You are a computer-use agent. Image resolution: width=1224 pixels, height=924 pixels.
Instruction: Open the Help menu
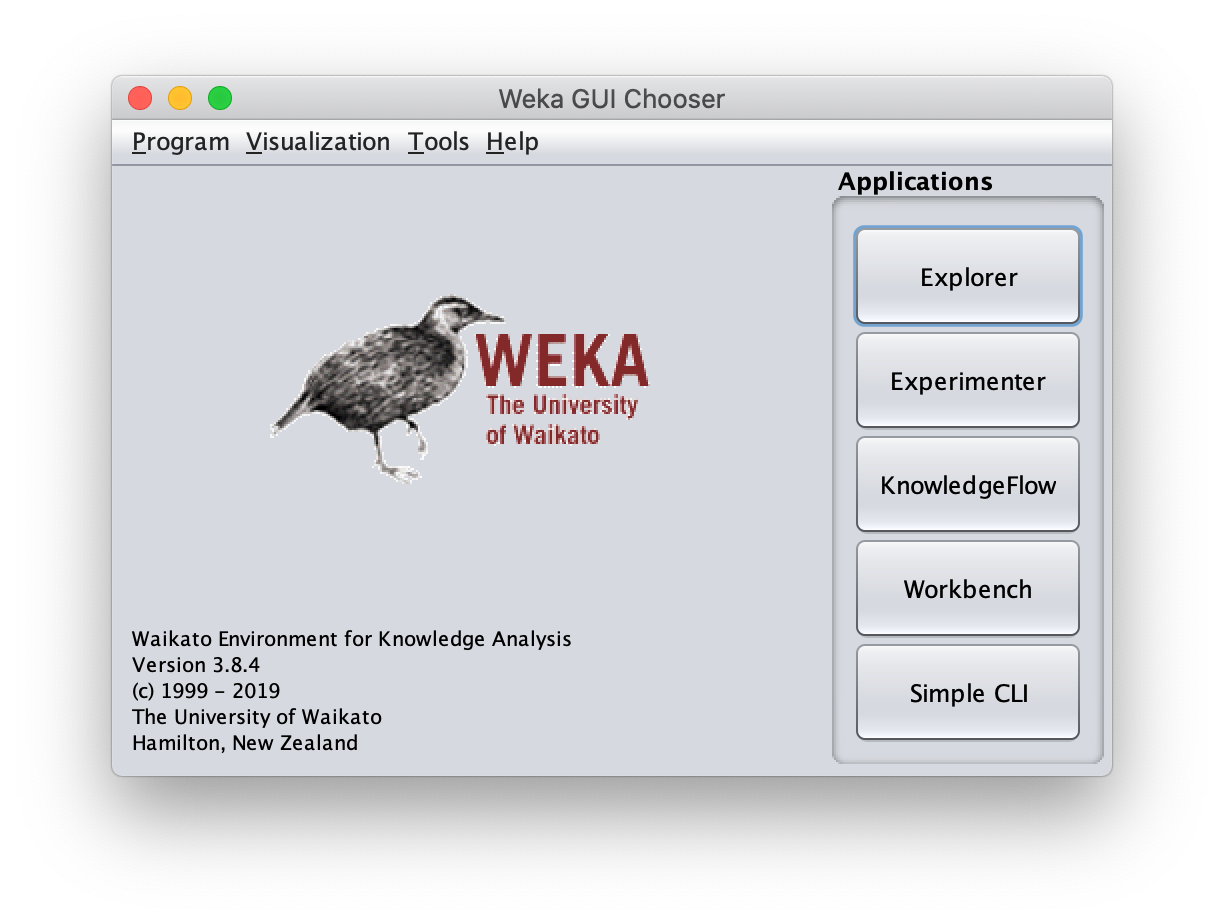click(512, 142)
